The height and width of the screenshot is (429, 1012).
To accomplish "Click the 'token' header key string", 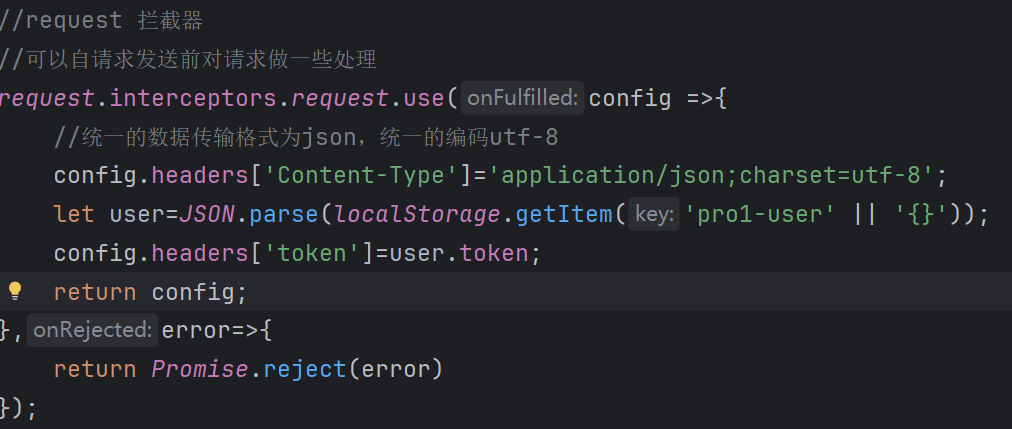I will click(312, 253).
